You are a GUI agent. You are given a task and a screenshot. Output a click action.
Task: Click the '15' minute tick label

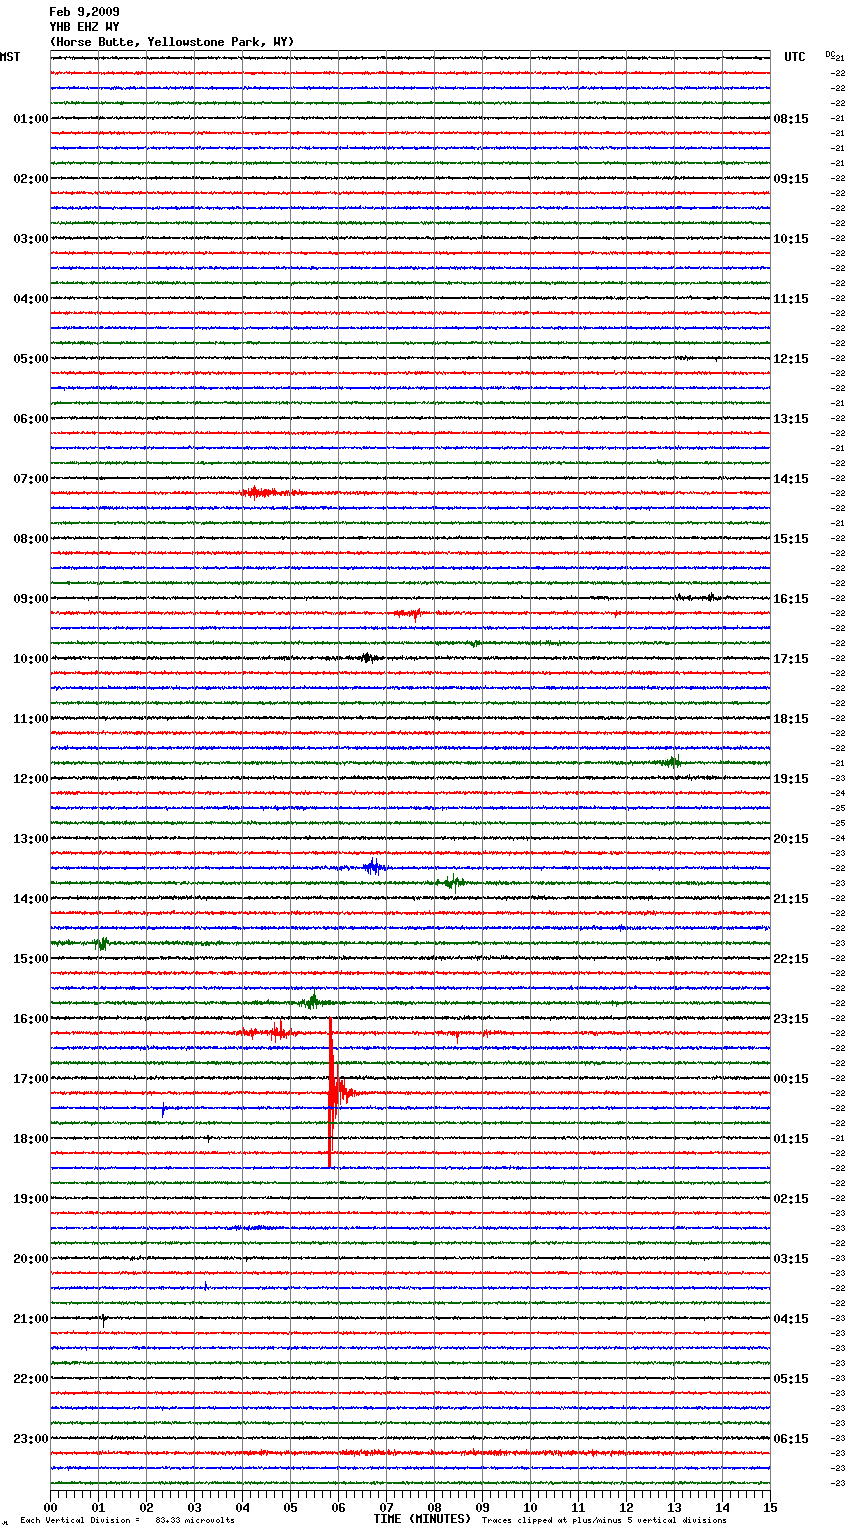click(x=770, y=1507)
